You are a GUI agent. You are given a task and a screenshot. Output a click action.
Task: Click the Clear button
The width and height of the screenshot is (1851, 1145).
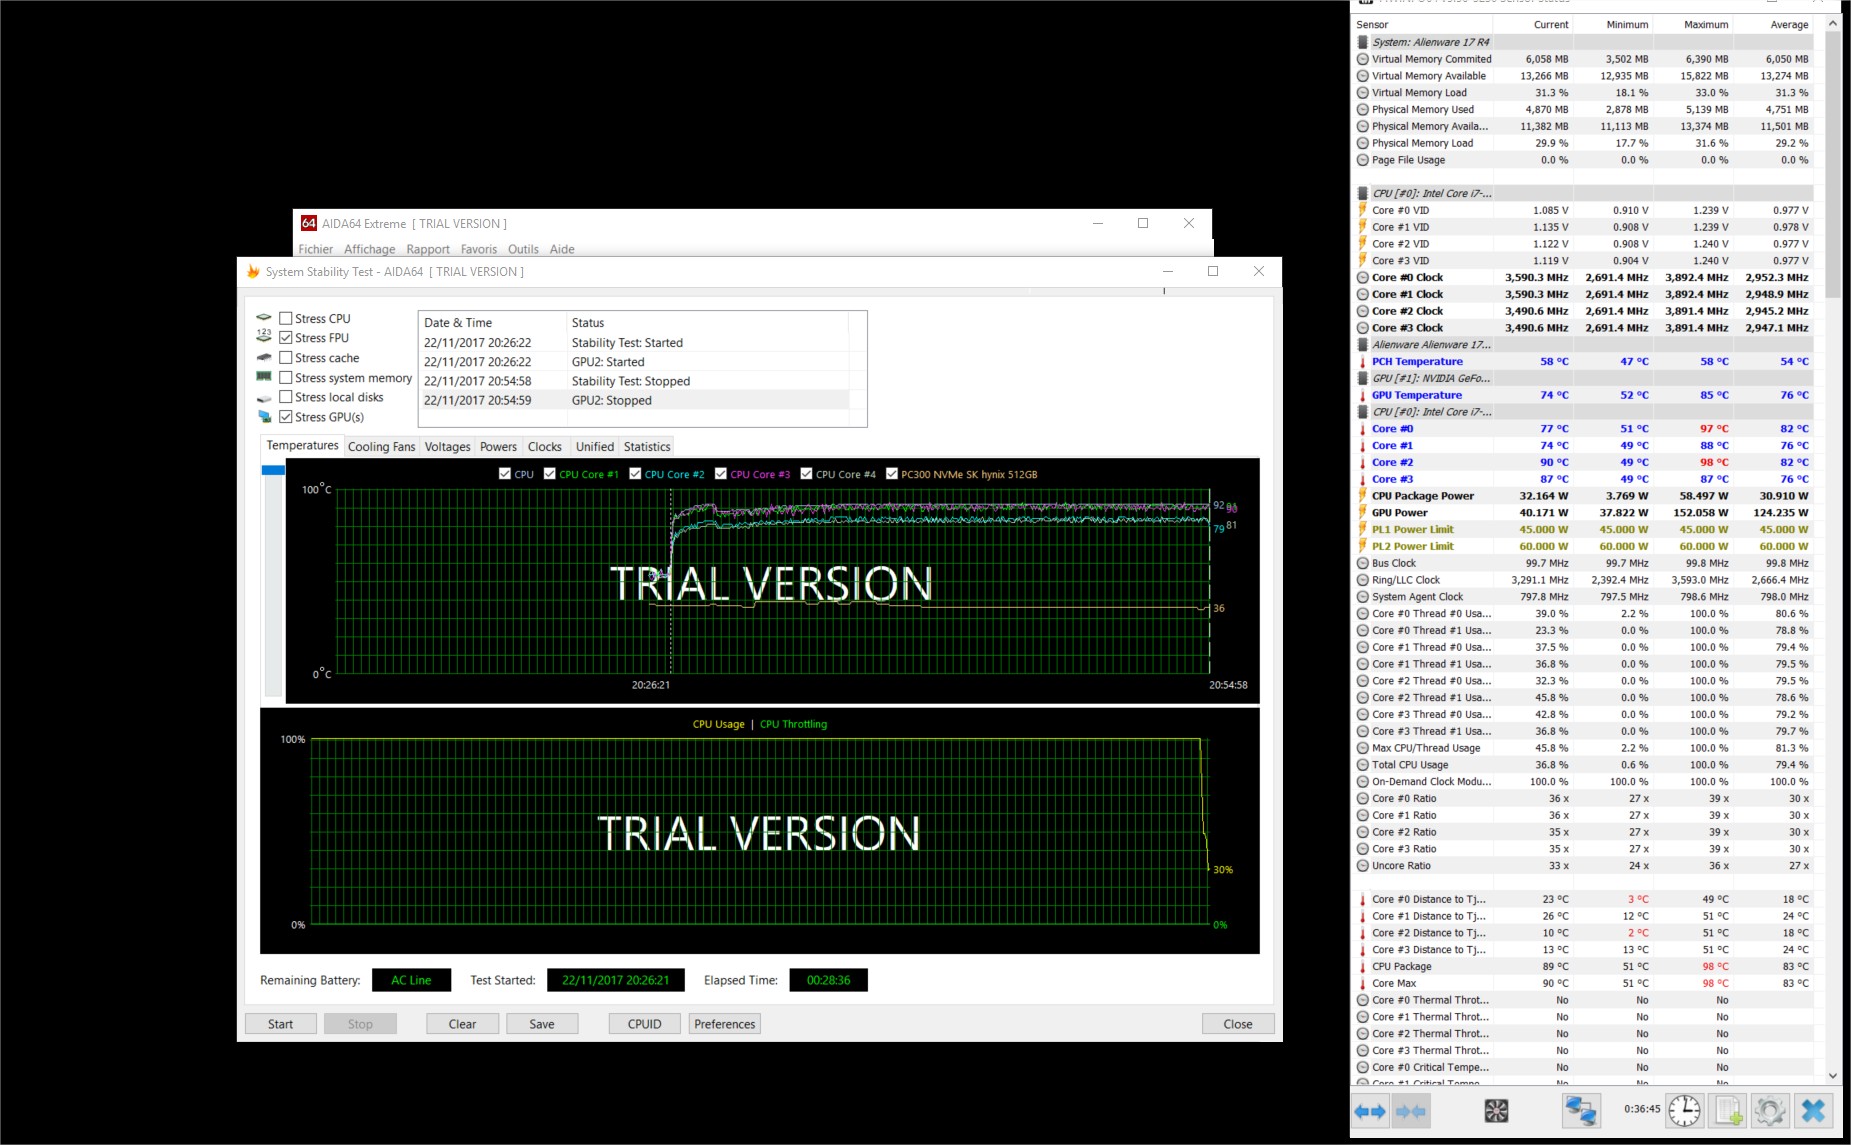(x=462, y=1024)
